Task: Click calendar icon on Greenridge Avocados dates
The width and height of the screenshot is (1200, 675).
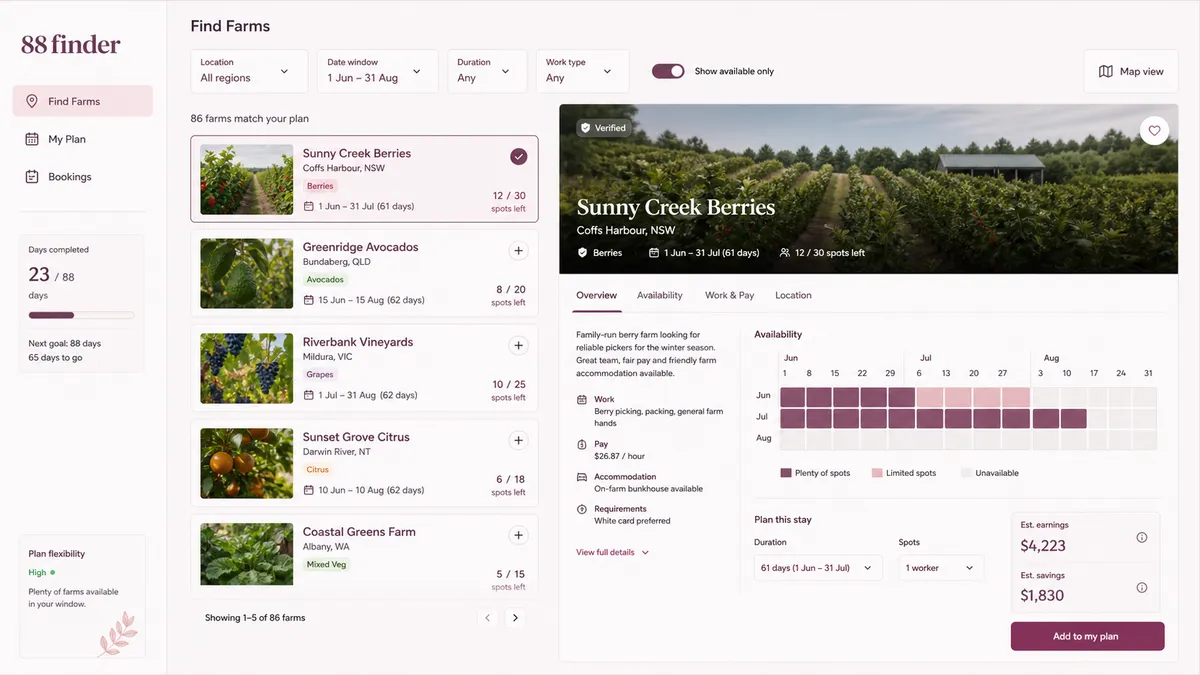Action: click(309, 300)
